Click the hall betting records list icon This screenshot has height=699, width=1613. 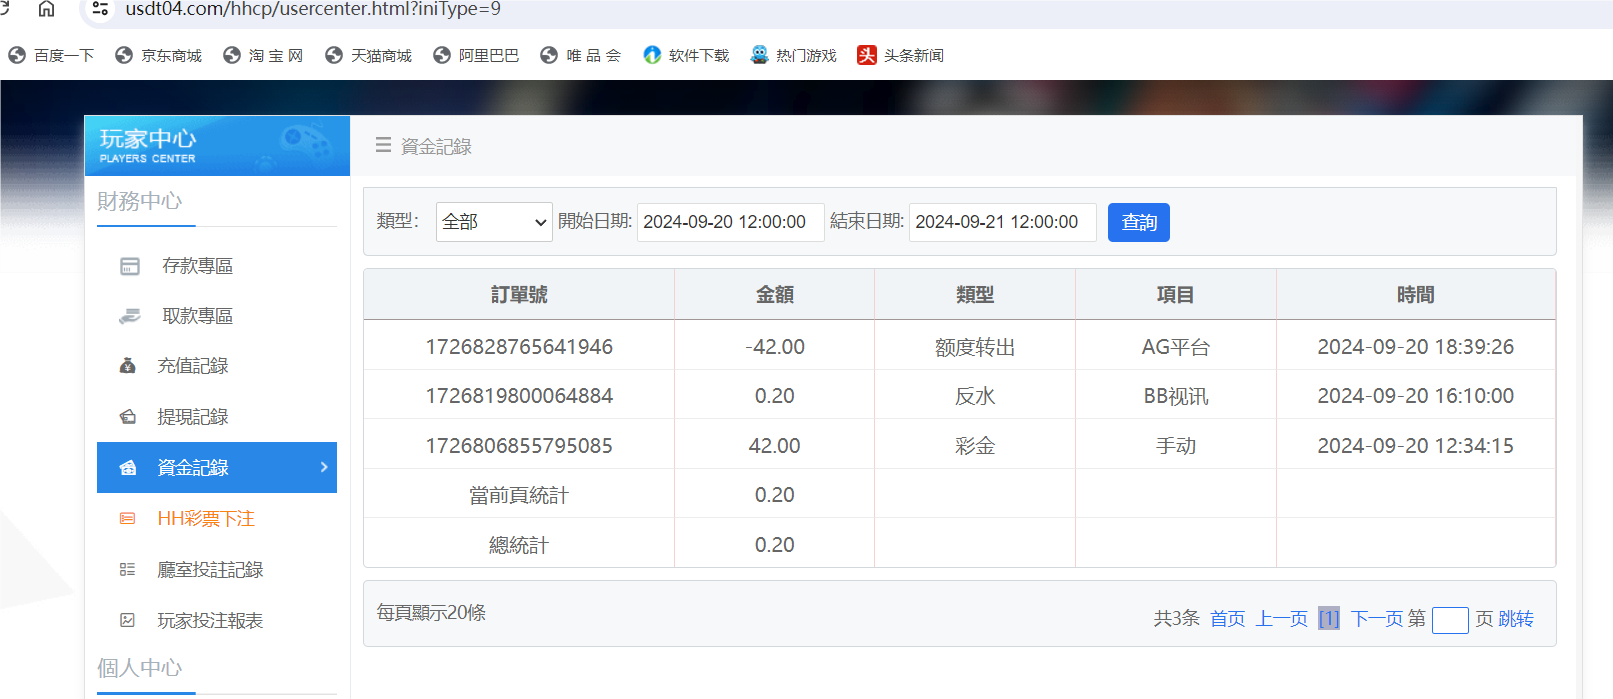pyautogui.click(x=127, y=570)
